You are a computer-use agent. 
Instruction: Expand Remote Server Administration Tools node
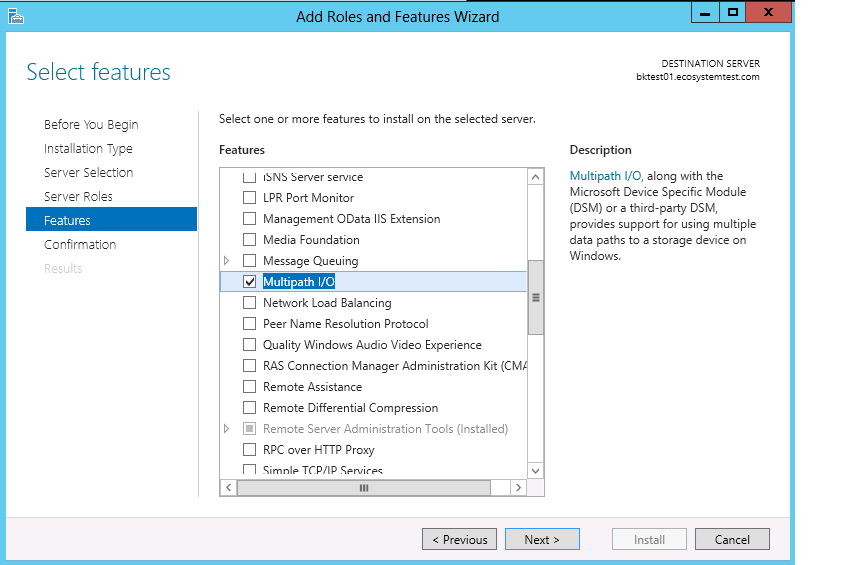click(x=227, y=429)
